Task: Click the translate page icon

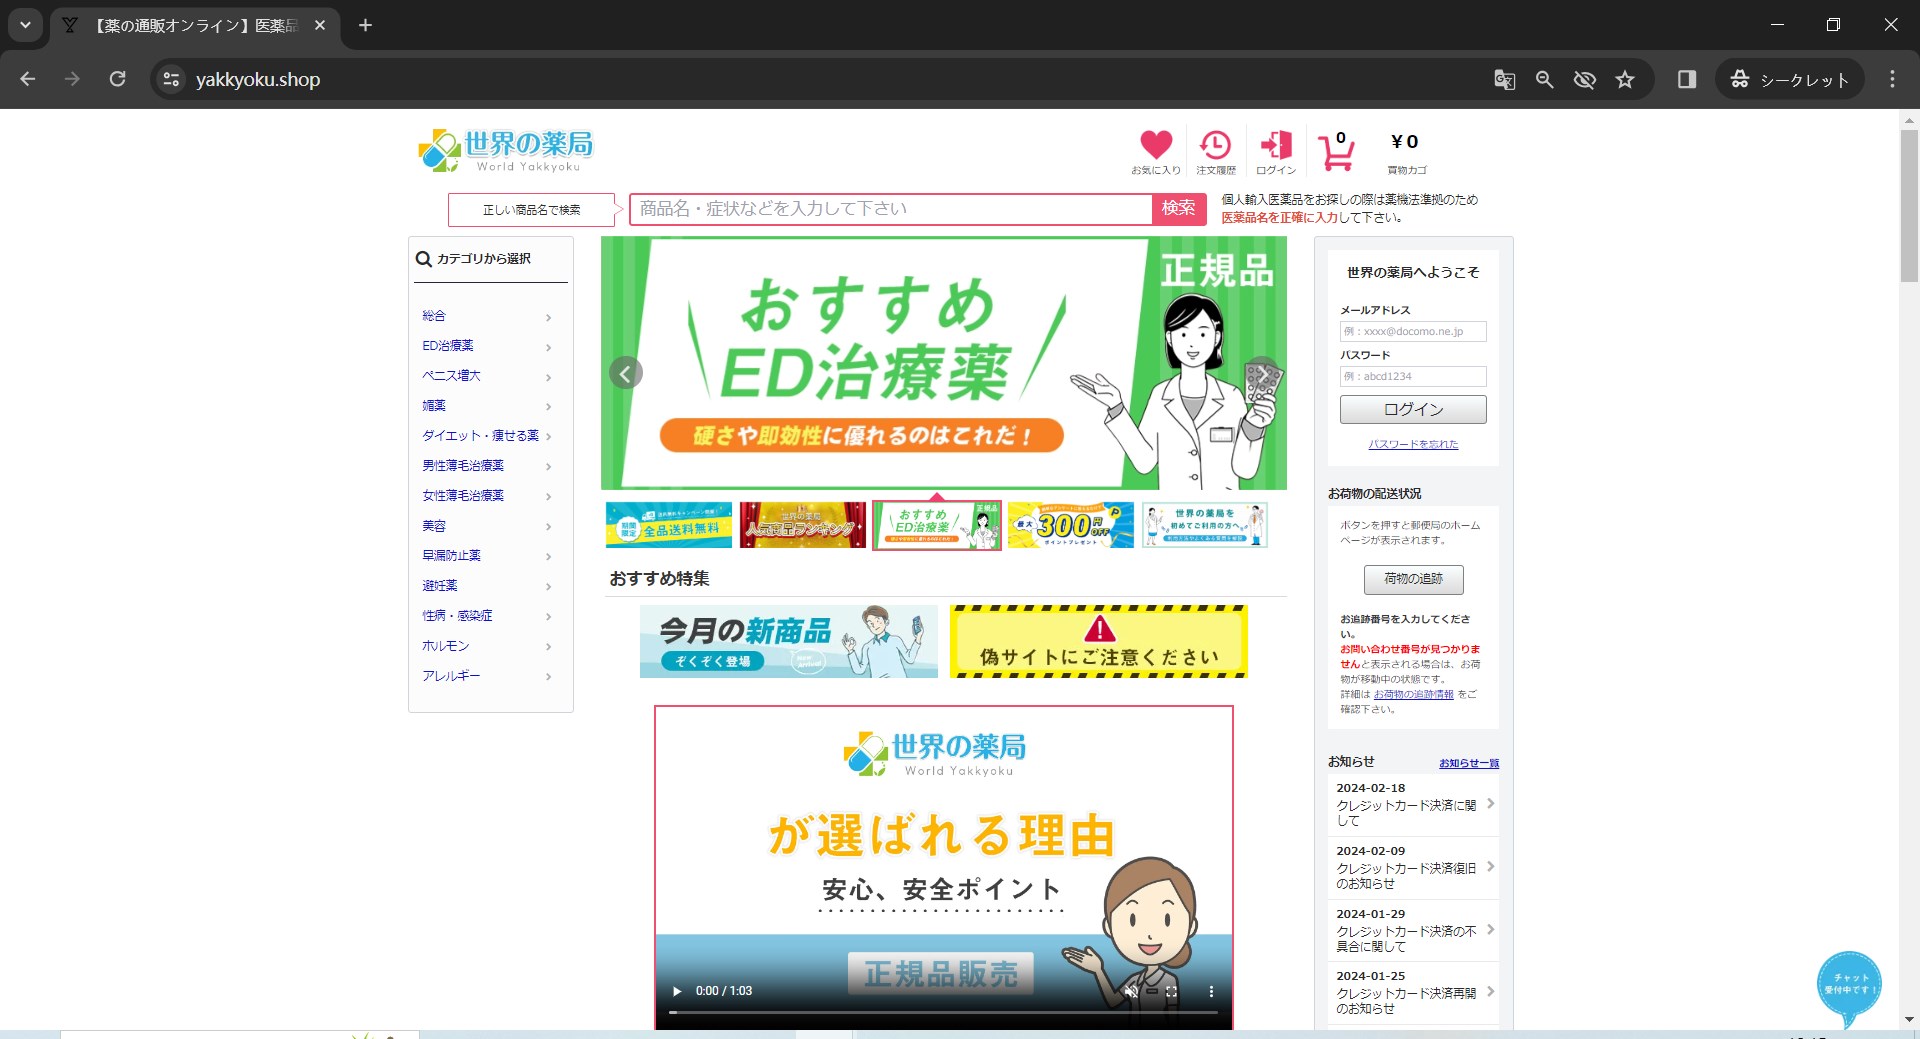Action: (x=1504, y=79)
